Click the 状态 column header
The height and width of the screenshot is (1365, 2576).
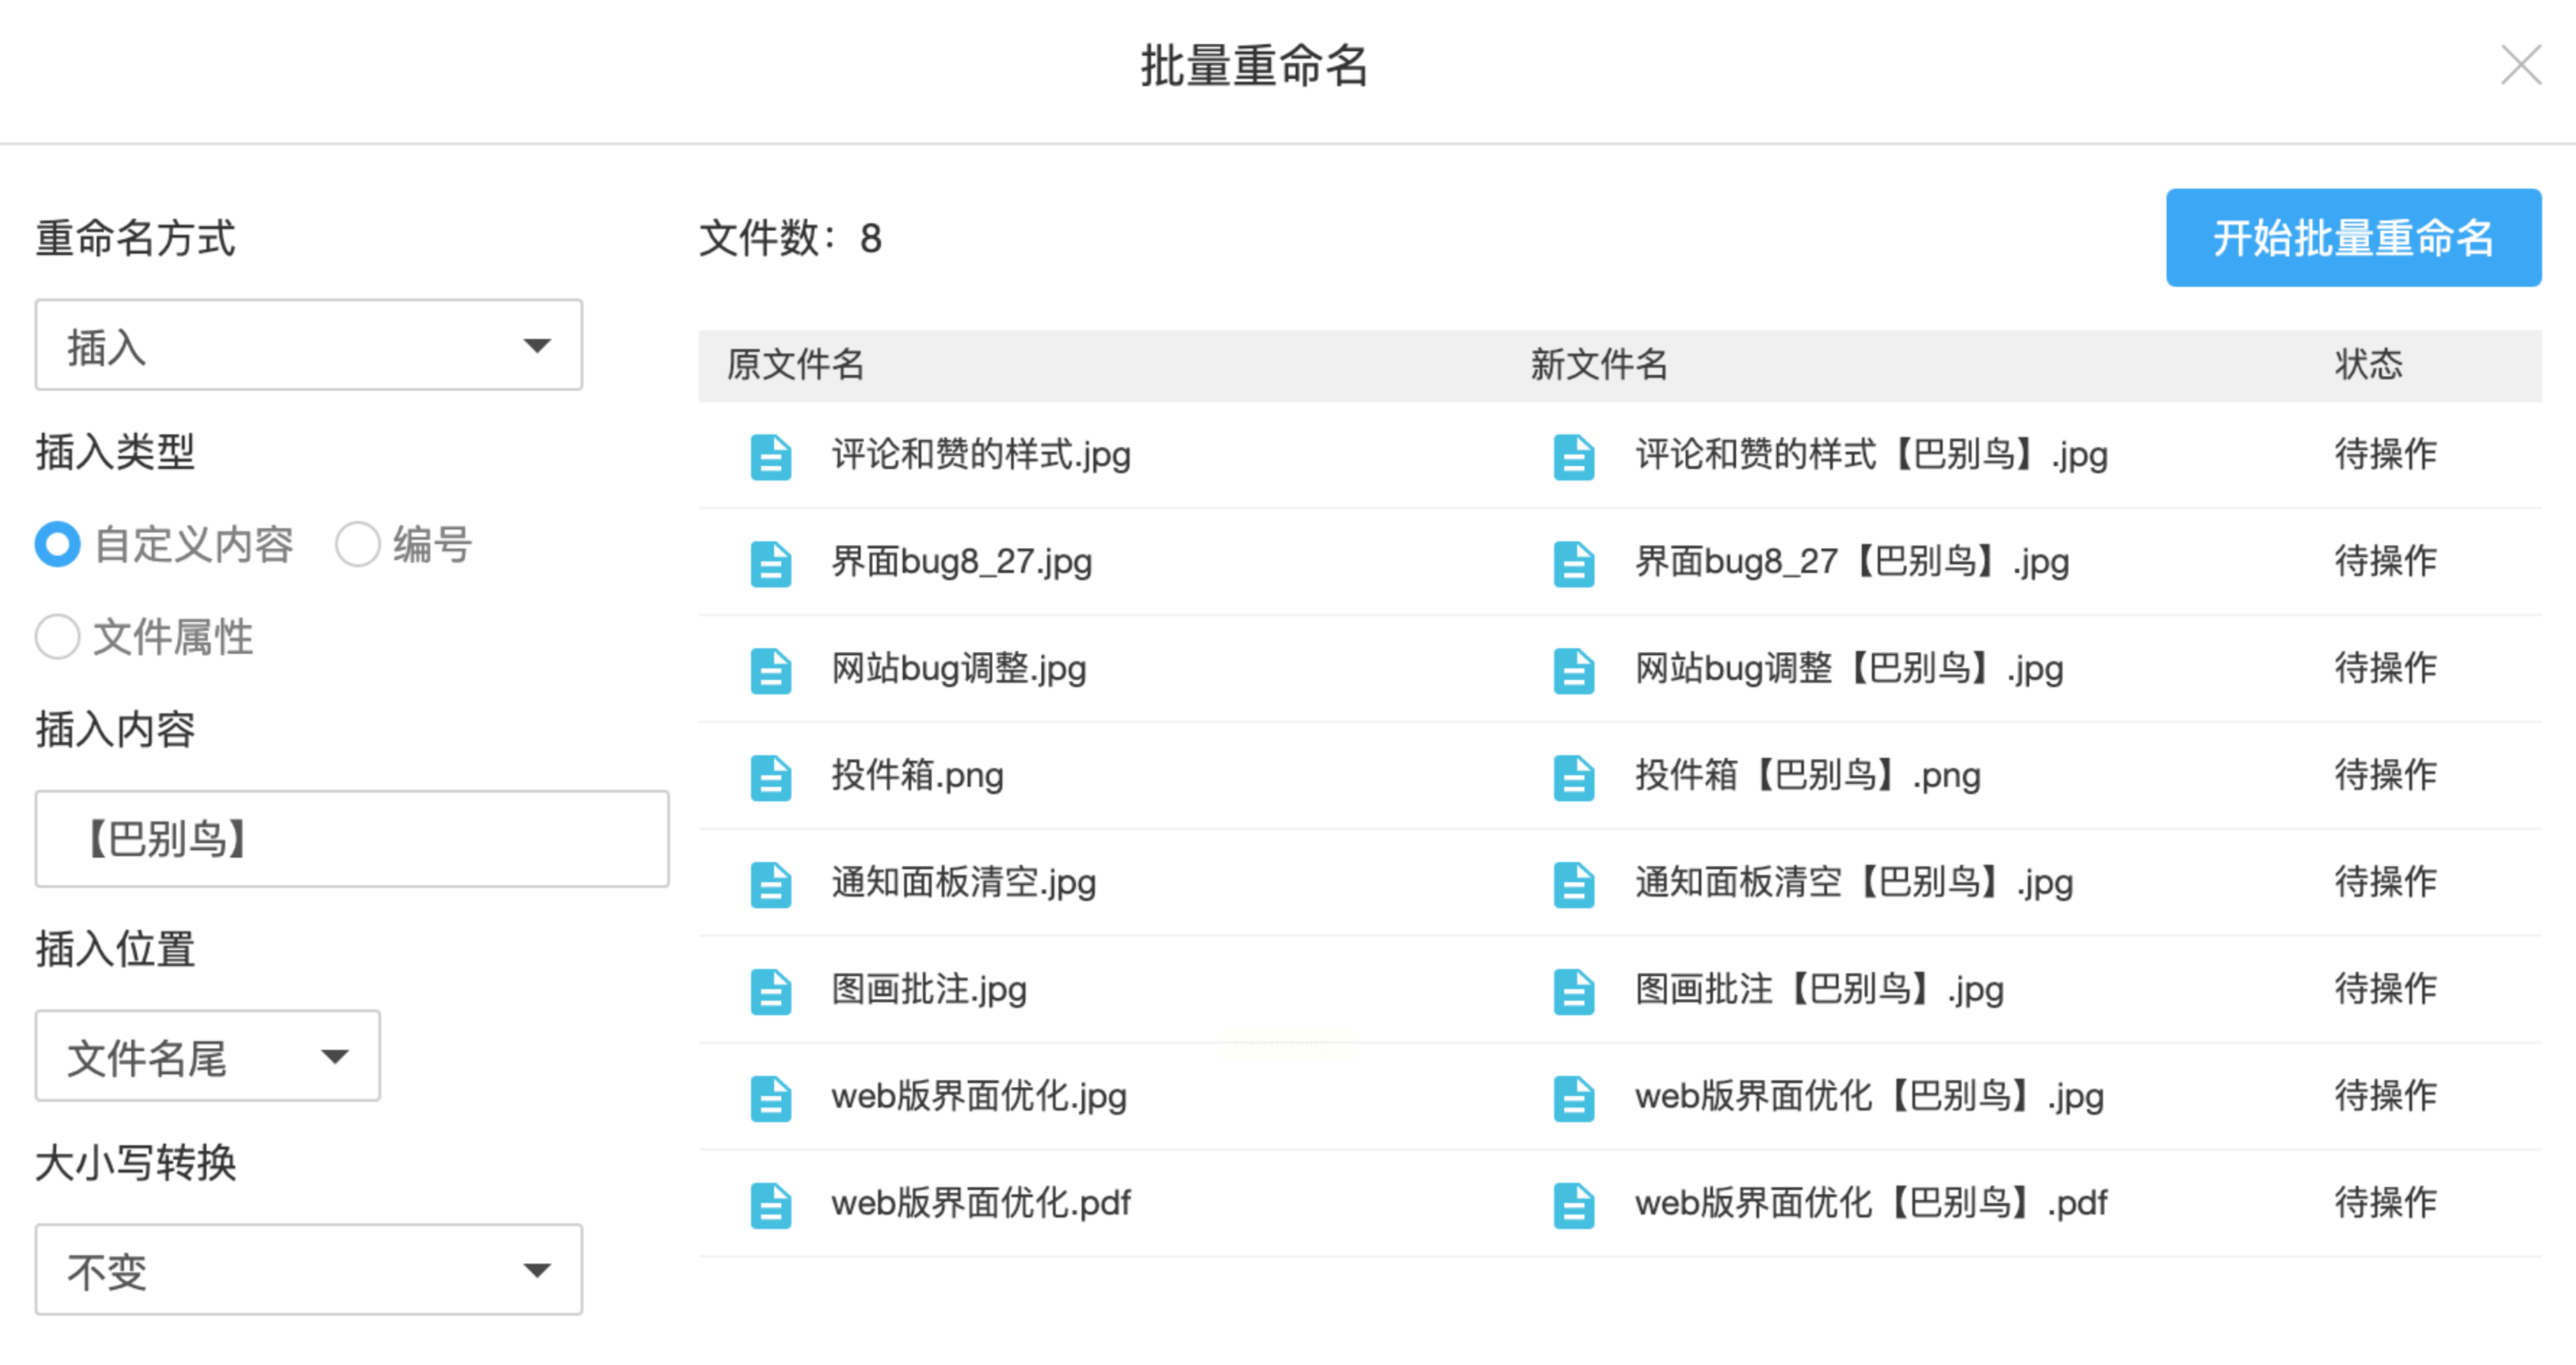coord(2367,365)
